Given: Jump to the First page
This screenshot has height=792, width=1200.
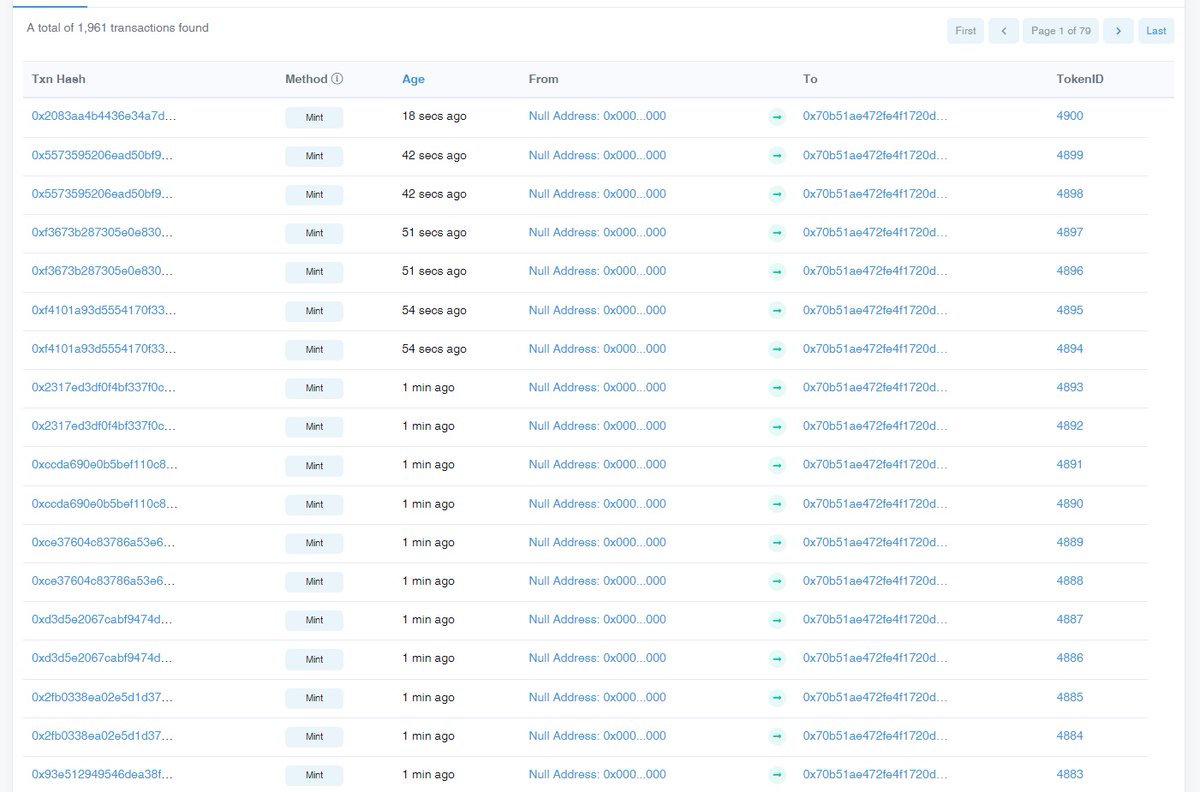Looking at the screenshot, I should pyautogui.click(x=965, y=31).
